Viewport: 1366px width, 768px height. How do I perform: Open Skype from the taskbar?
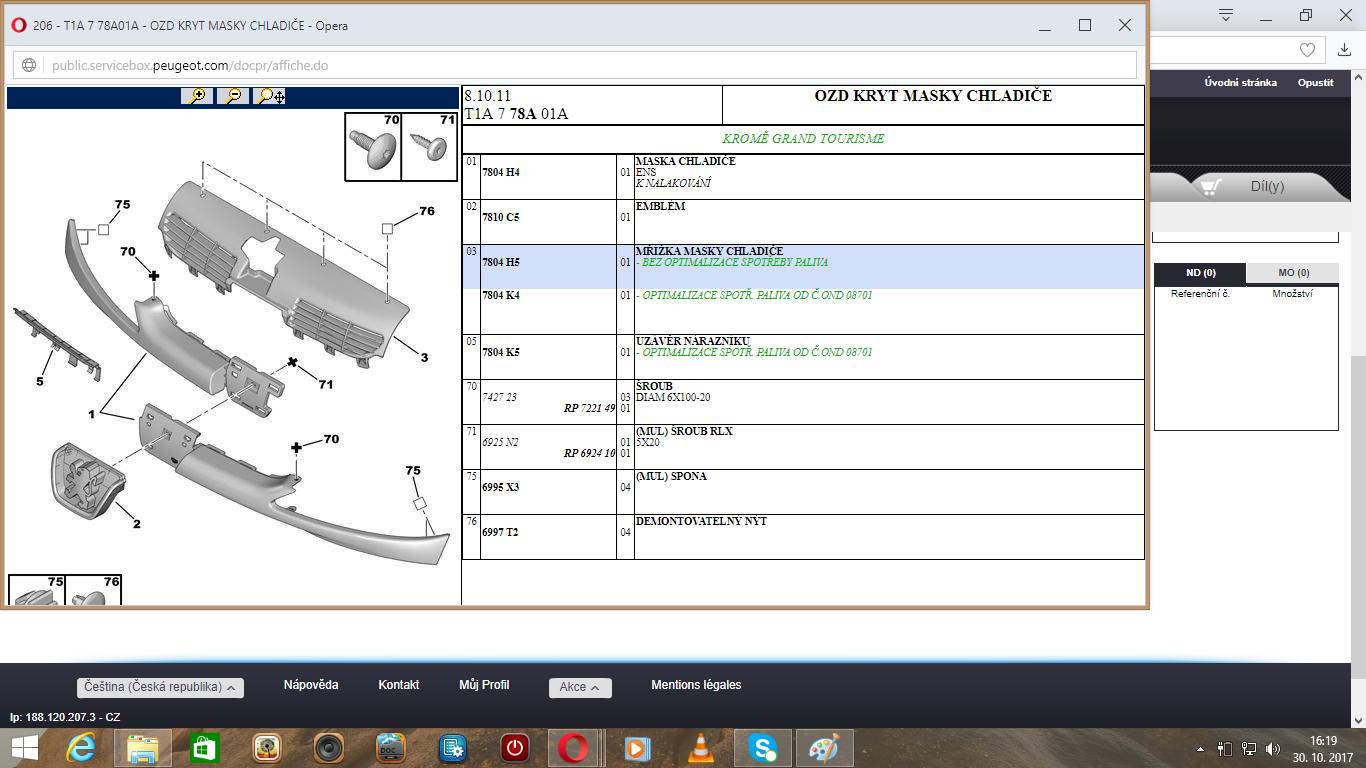(763, 748)
